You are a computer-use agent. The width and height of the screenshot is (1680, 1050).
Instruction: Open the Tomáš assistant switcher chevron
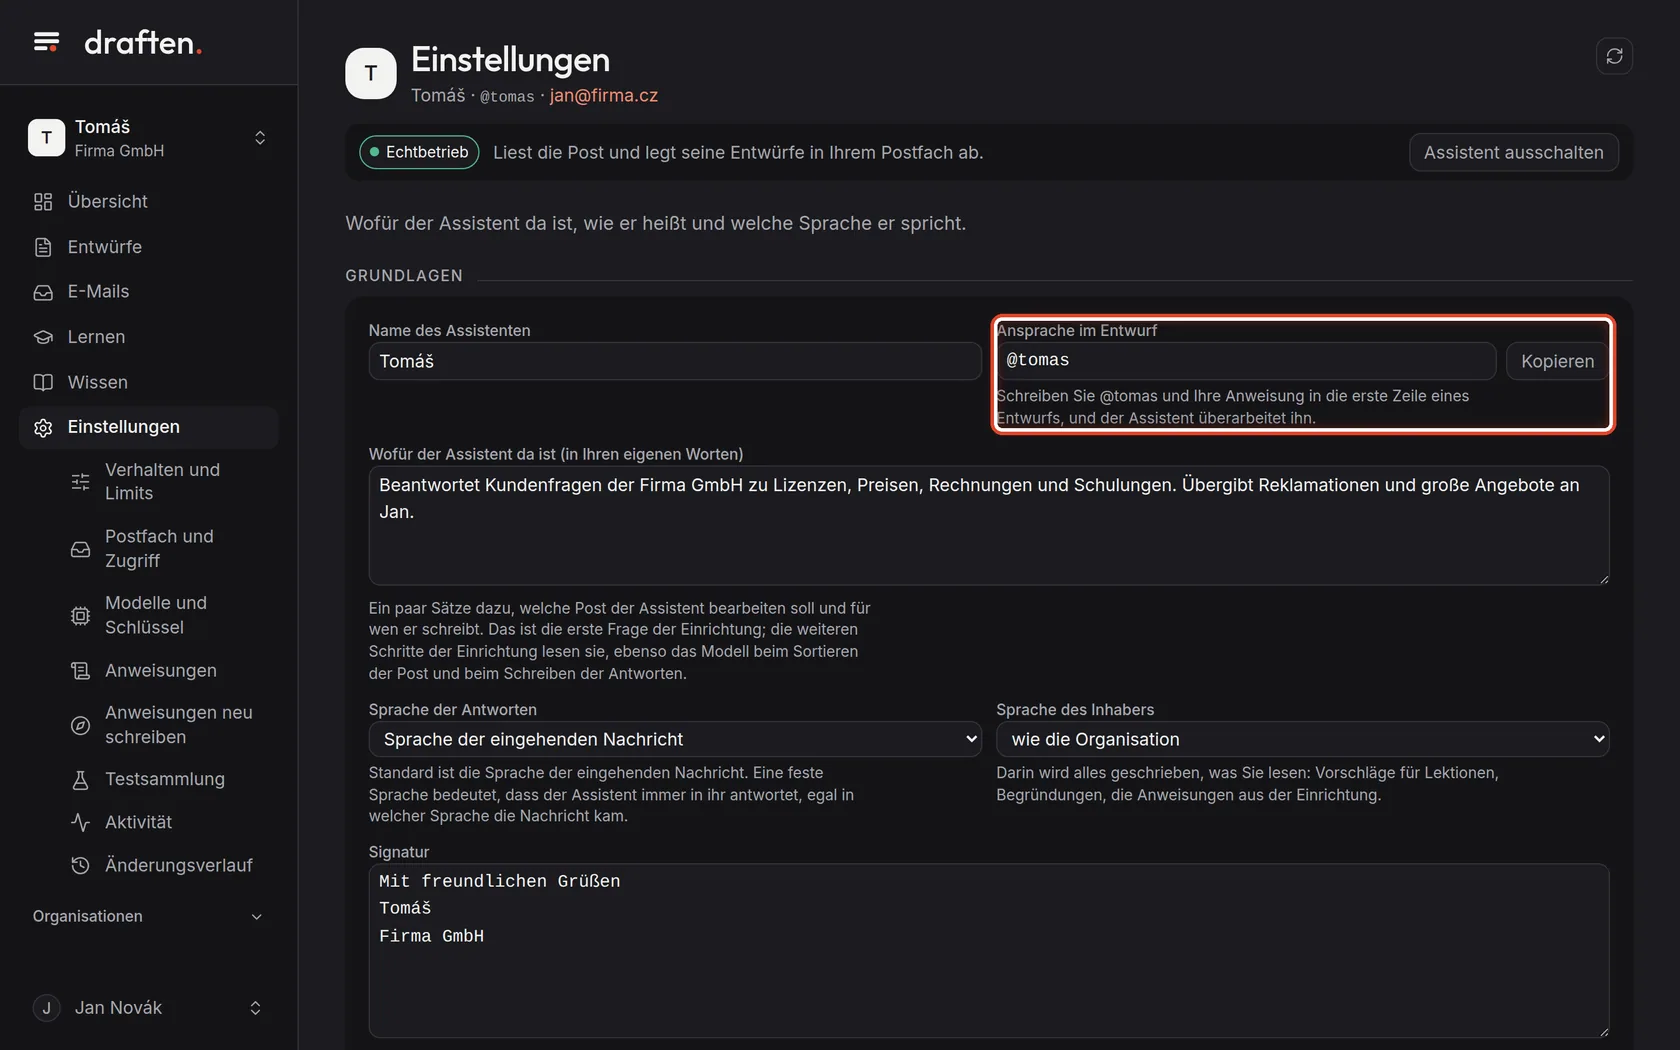tap(260, 138)
